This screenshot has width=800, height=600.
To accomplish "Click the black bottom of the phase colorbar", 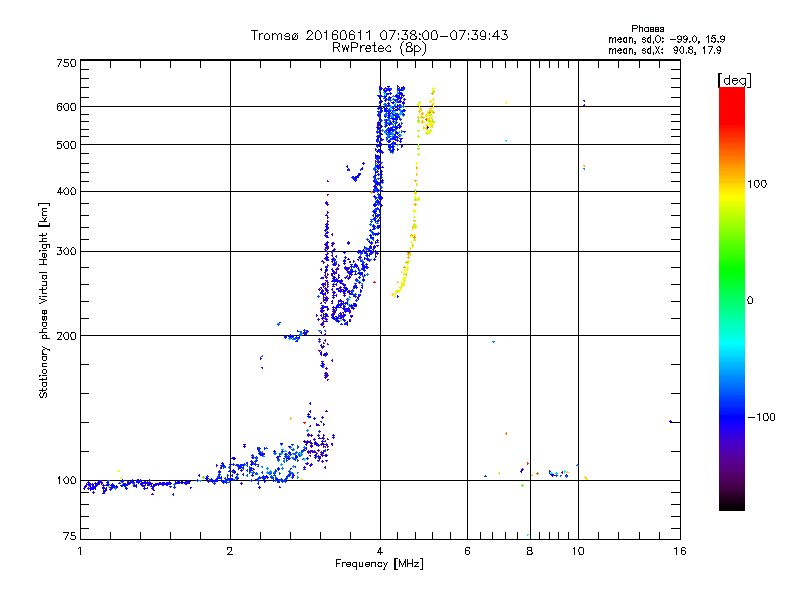I will click(732, 504).
